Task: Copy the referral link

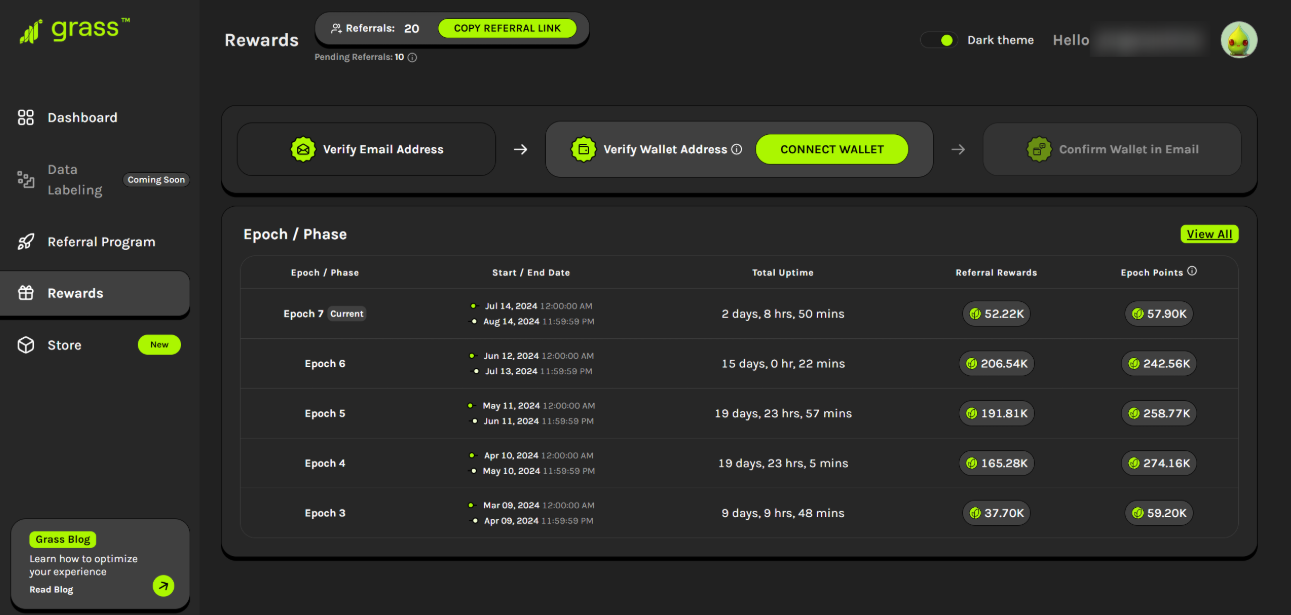Action: click(x=507, y=28)
